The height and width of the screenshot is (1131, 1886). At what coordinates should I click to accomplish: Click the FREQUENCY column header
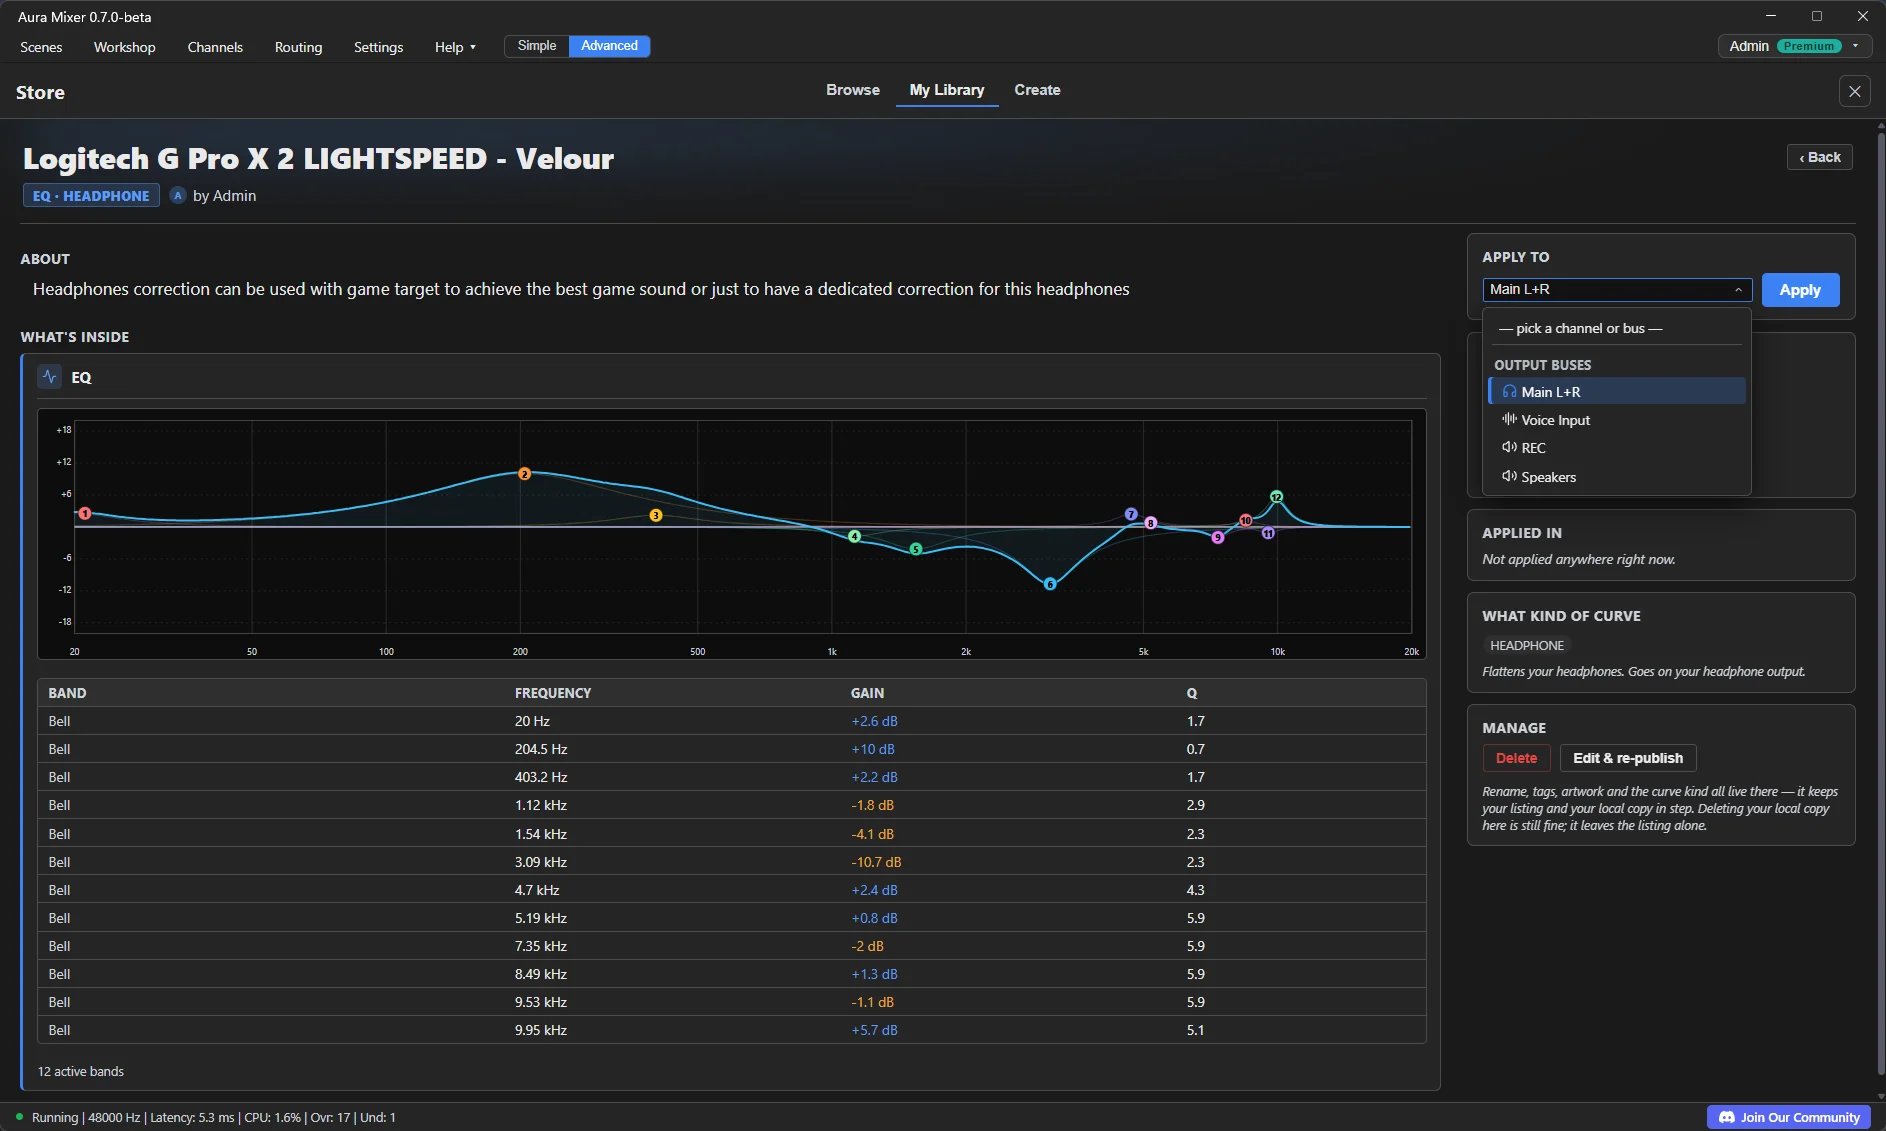pyautogui.click(x=553, y=693)
